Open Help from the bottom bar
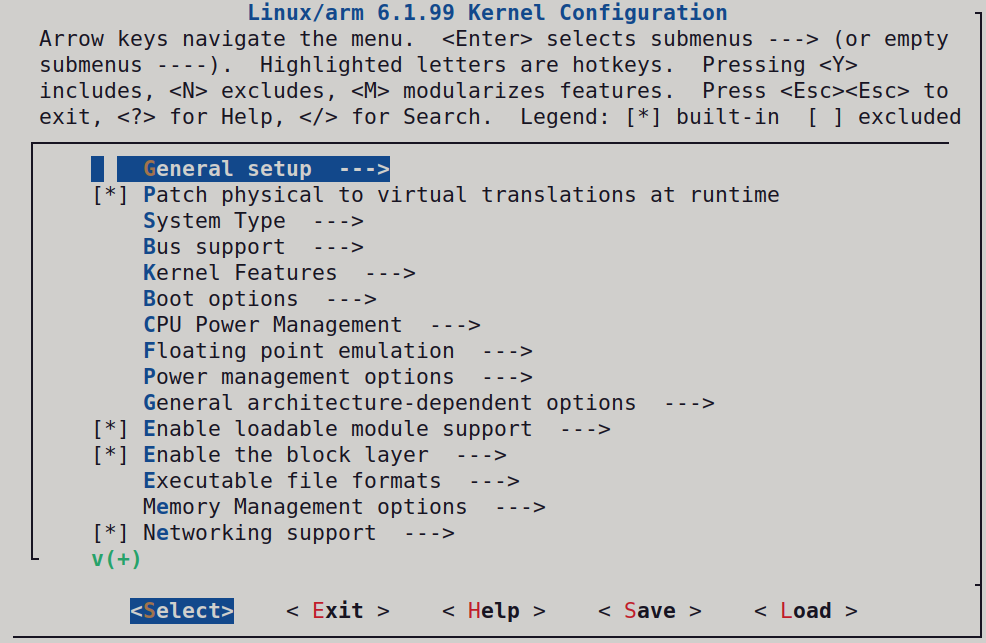This screenshot has height=643, width=986. pyautogui.click(x=493, y=611)
